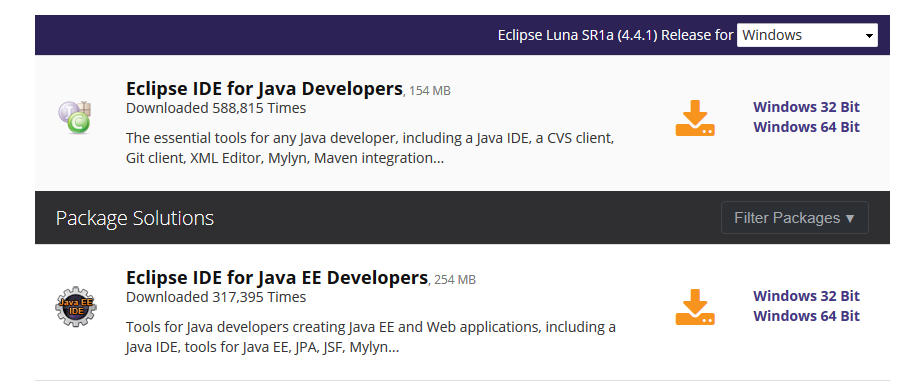Download Windows 64 Bit for Java EE Developers
The height and width of the screenshot is (386, 899).
[806, 316]
